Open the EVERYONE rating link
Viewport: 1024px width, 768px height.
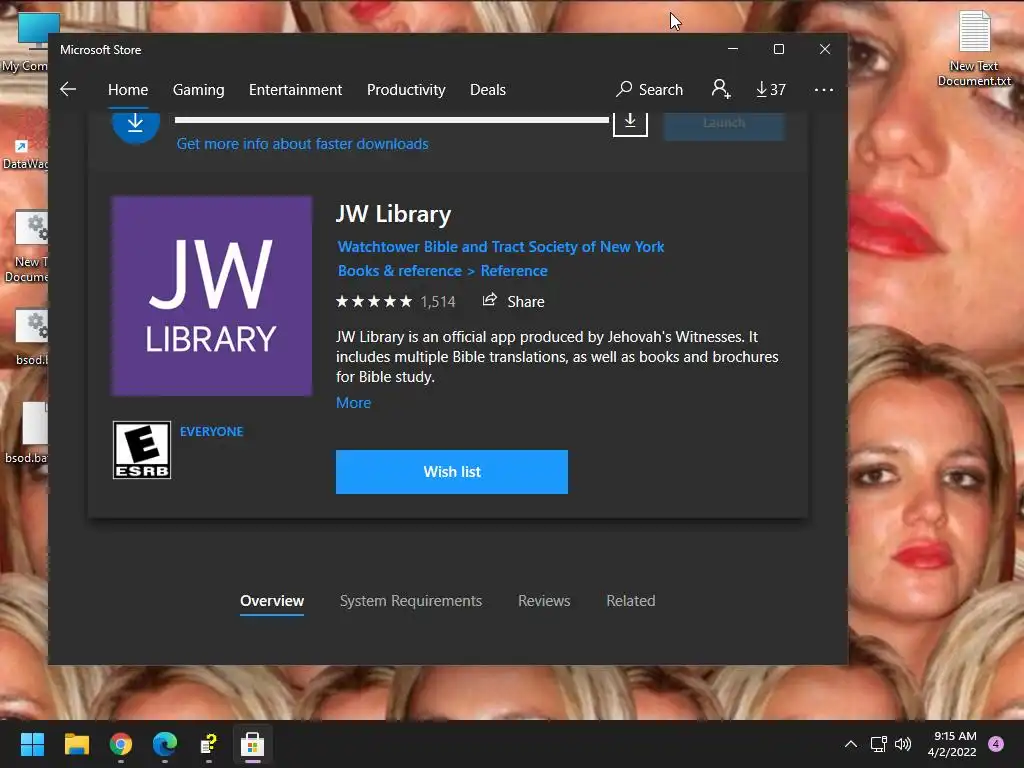click(x=212, y=432)
